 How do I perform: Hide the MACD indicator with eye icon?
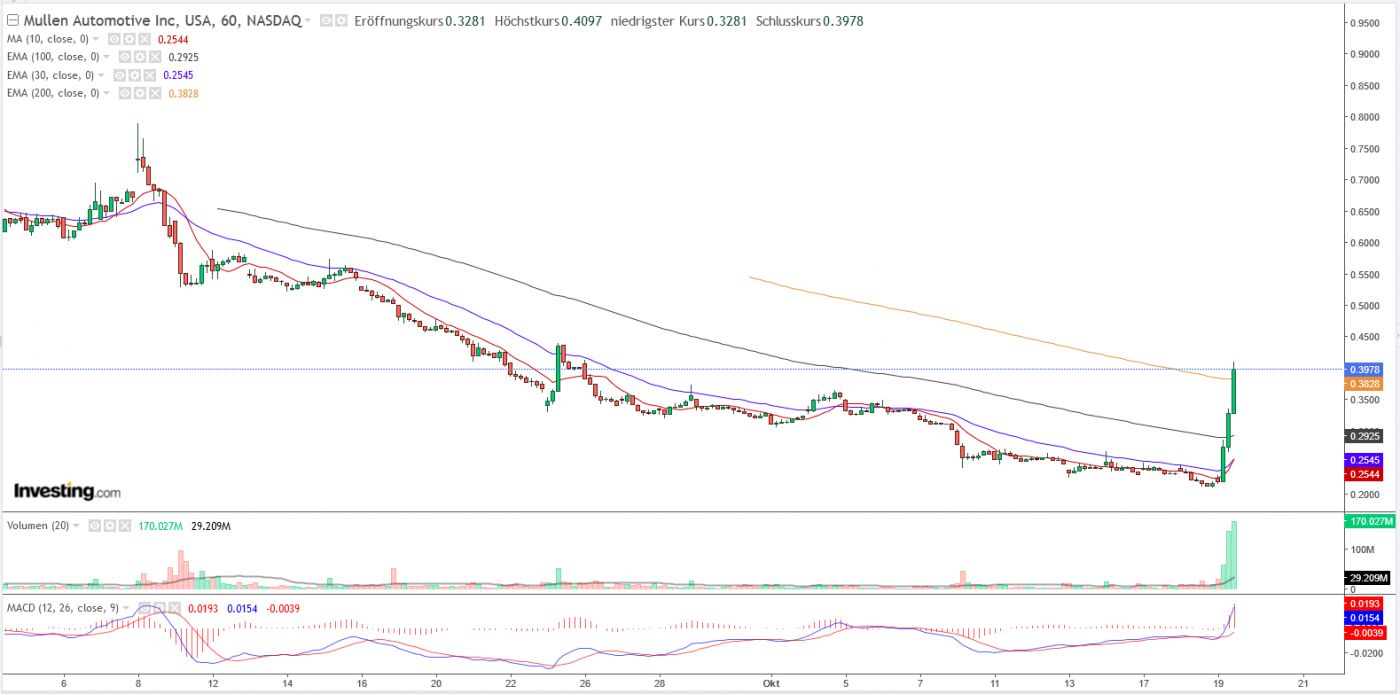[144, 608]
